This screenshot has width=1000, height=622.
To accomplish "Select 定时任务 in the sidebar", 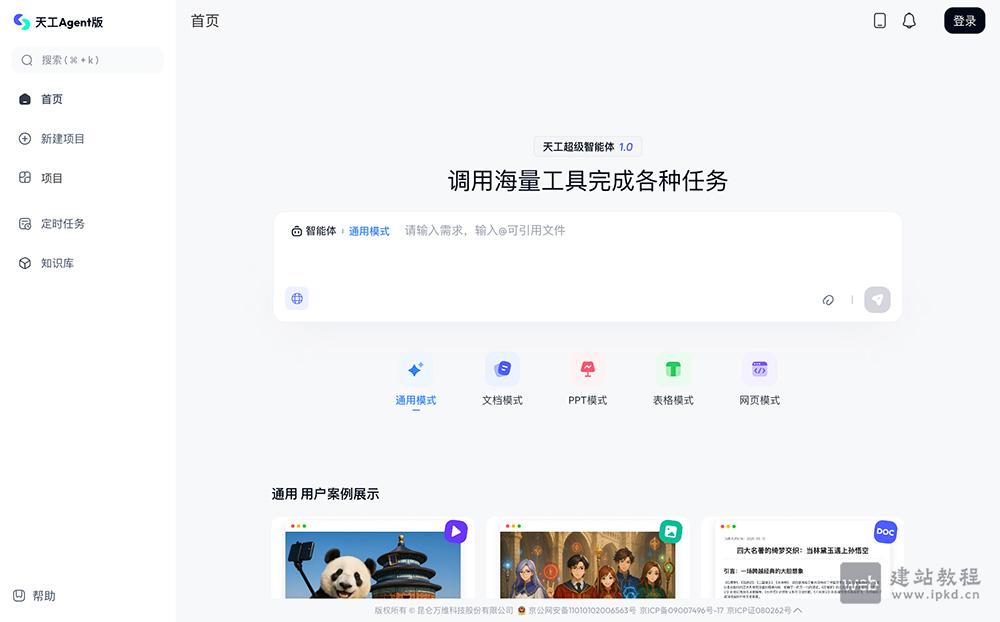I will [x=60, y=223].
